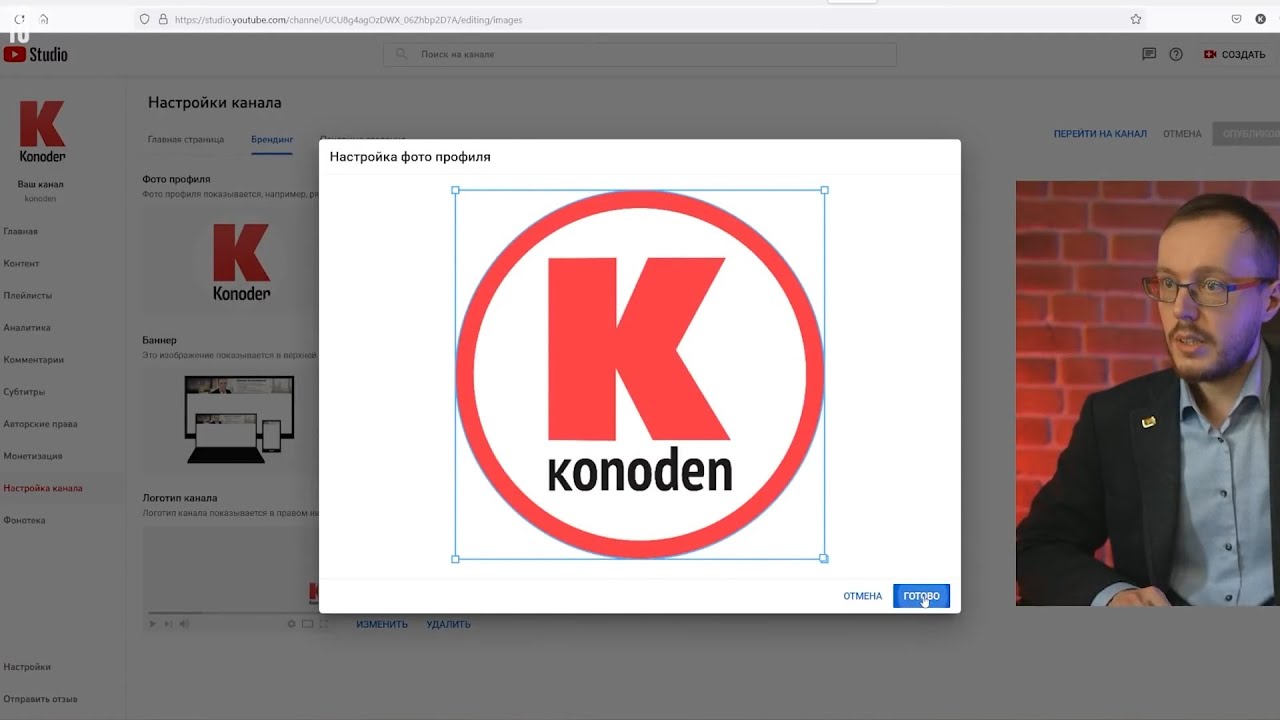Click Изменить under channel logo

pyautogui.click(x=382, y=624)
